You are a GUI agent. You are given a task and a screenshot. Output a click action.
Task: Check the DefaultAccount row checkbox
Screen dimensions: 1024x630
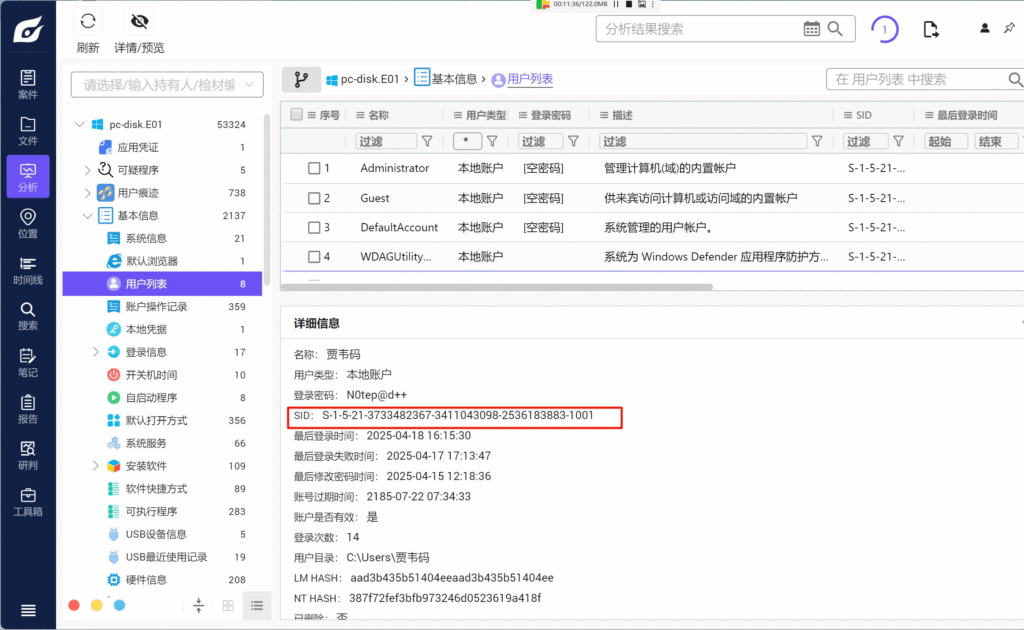314,227
